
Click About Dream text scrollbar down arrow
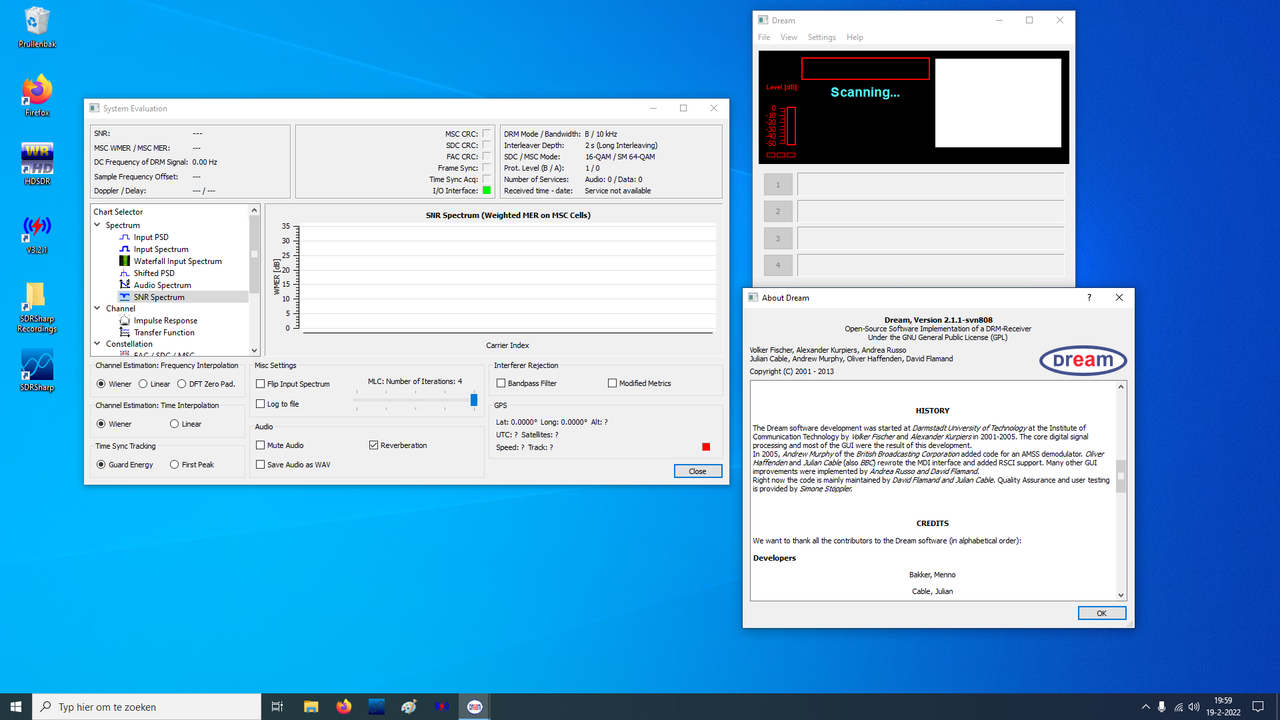[1121, 594]
